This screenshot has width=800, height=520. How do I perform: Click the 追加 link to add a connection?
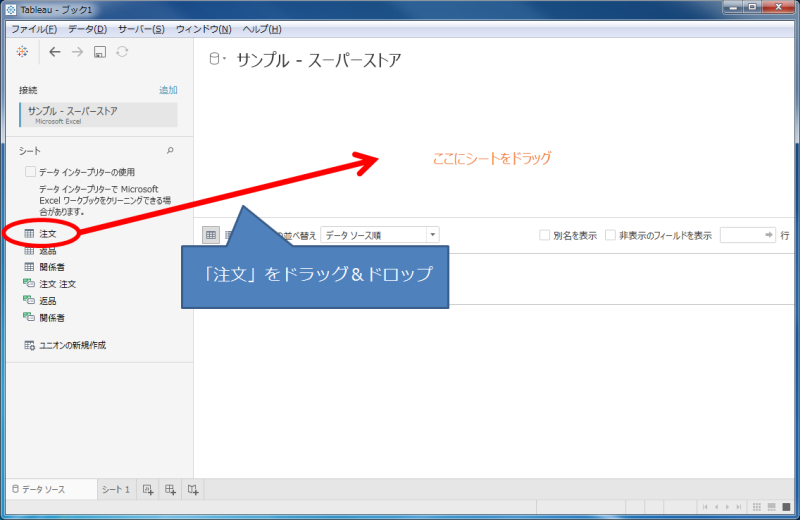[x=168, y=90]
